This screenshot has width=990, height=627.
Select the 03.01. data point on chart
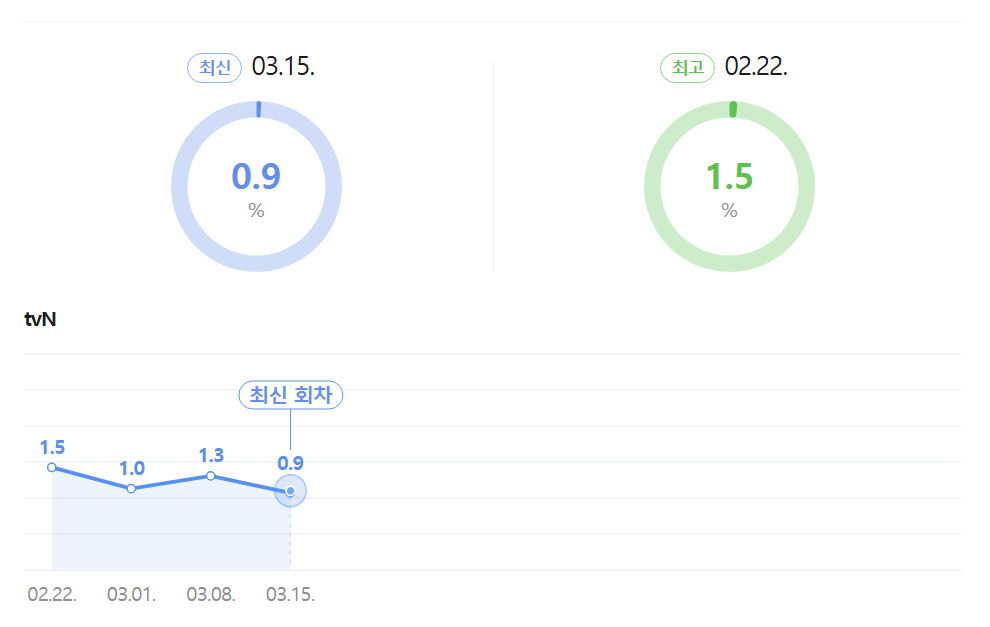(131, 489)
